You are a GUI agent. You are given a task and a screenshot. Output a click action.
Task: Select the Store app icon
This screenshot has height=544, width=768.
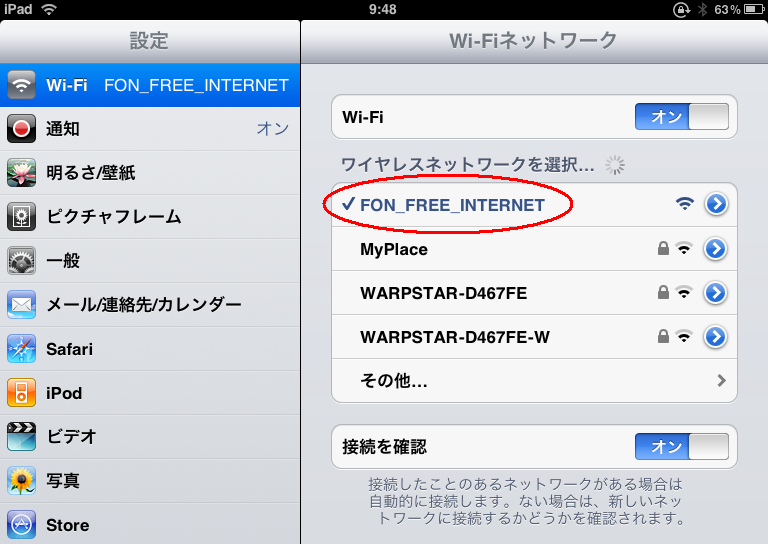(x=21, y=524)
